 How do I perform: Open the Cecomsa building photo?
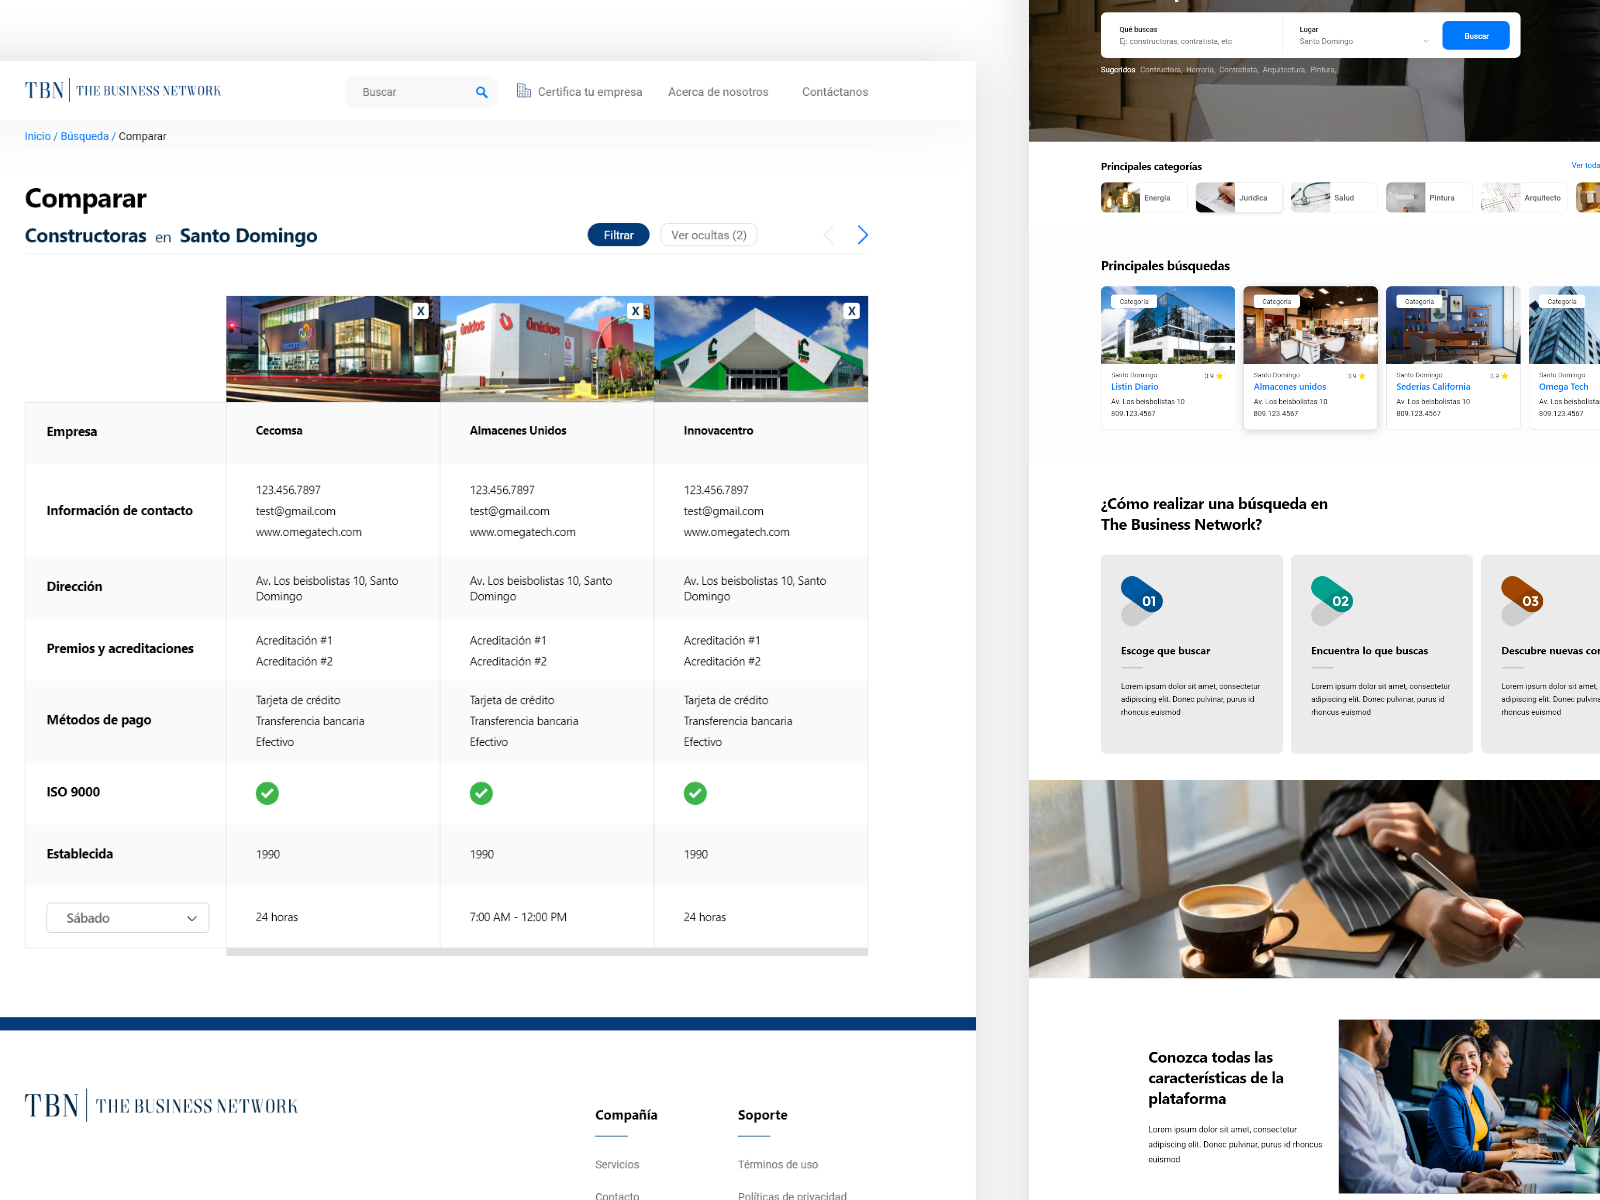click(333, 349)
